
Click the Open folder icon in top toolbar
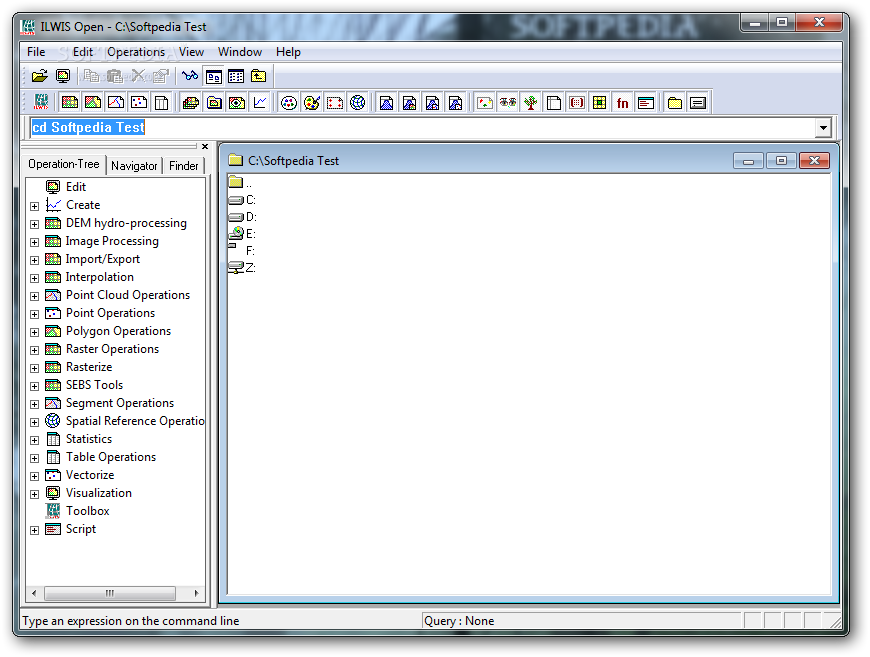[39, 76]
